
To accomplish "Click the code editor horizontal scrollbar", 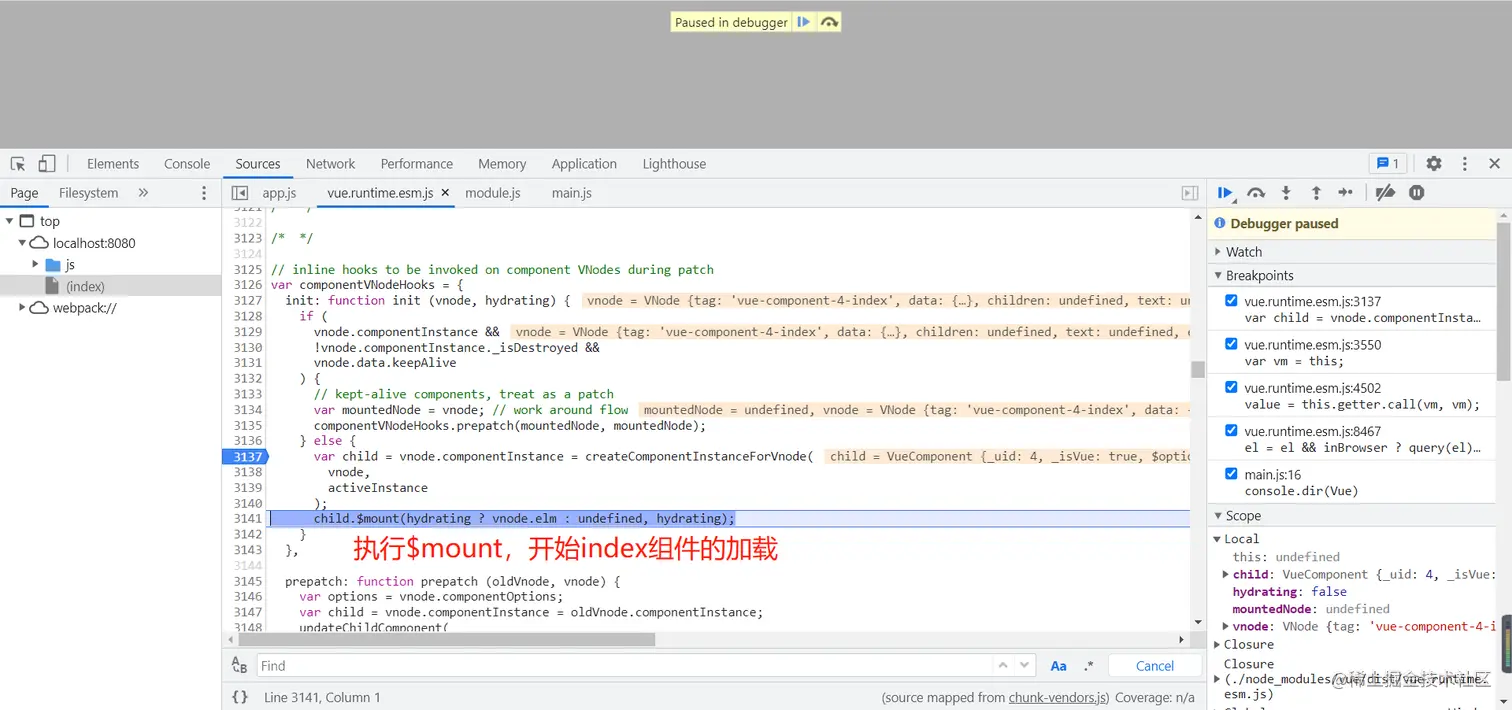I will point(445,639).
